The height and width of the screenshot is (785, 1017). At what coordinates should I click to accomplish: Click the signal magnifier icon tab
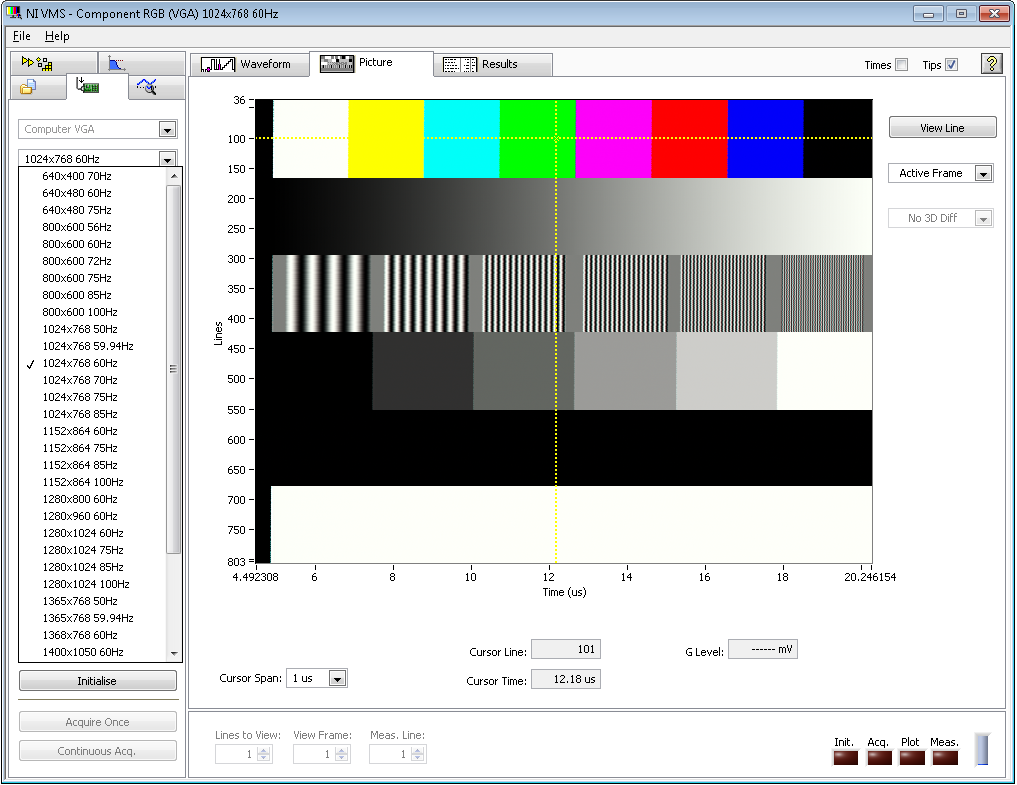(147, 88)
